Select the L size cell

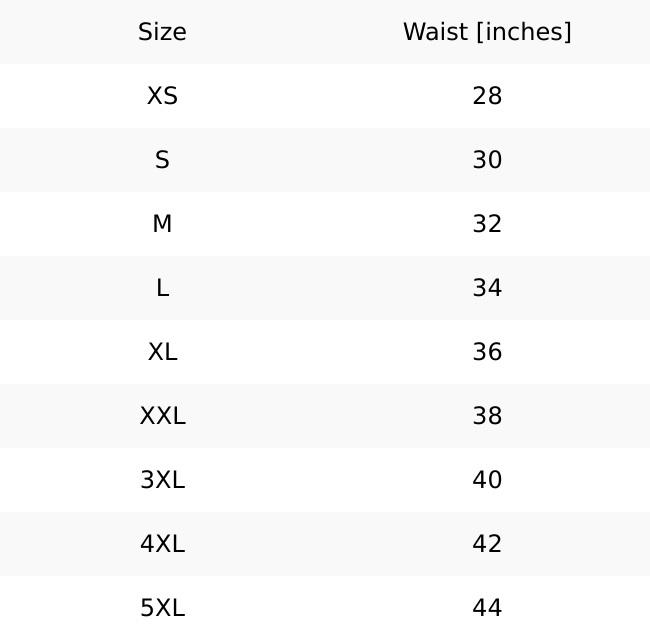click(162, 288)
